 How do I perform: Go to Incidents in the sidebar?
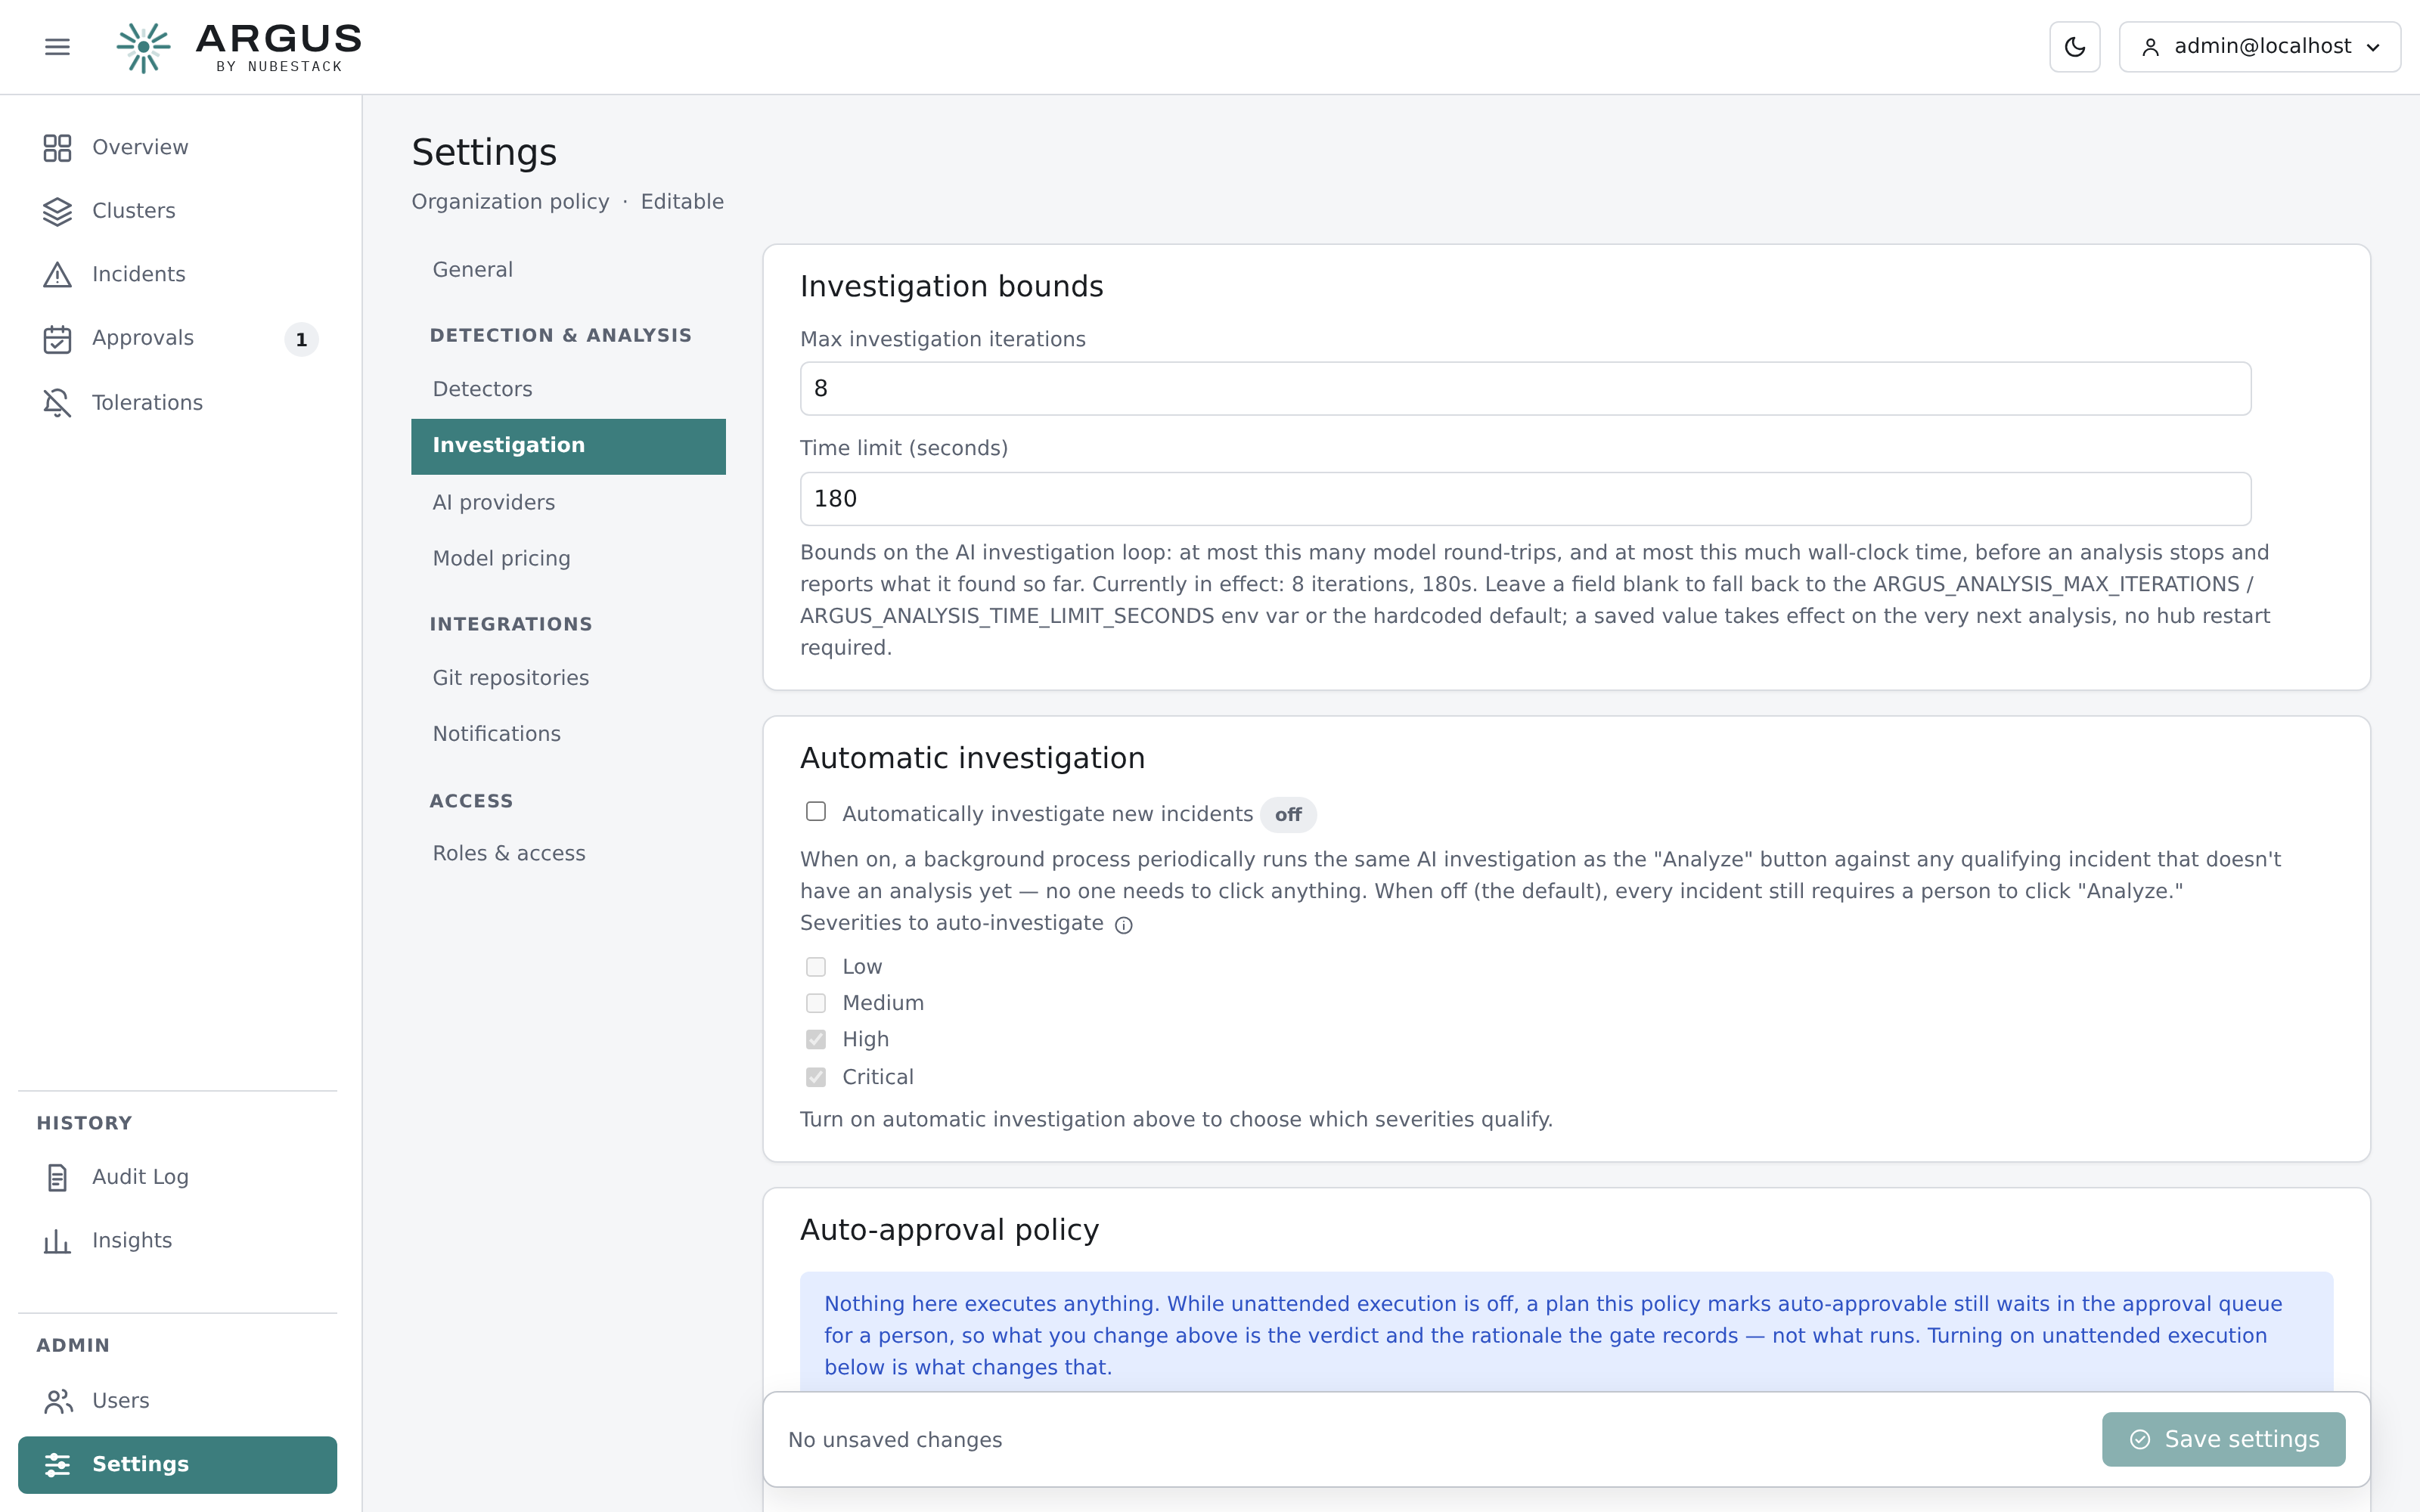click(x=177, y=275)
